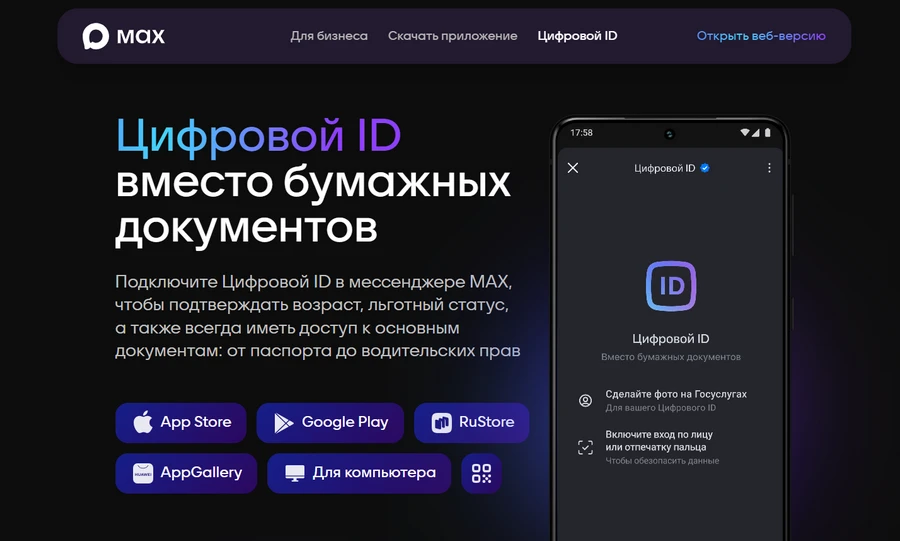Click the MAX logo in the header
The image size is (900, 541).
coord(124,36)
